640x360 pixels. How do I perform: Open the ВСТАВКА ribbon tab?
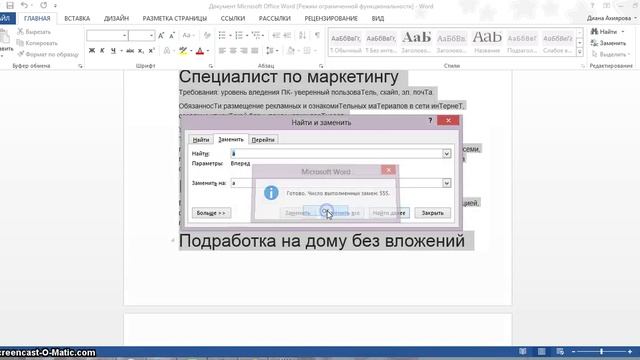[77, 18]
